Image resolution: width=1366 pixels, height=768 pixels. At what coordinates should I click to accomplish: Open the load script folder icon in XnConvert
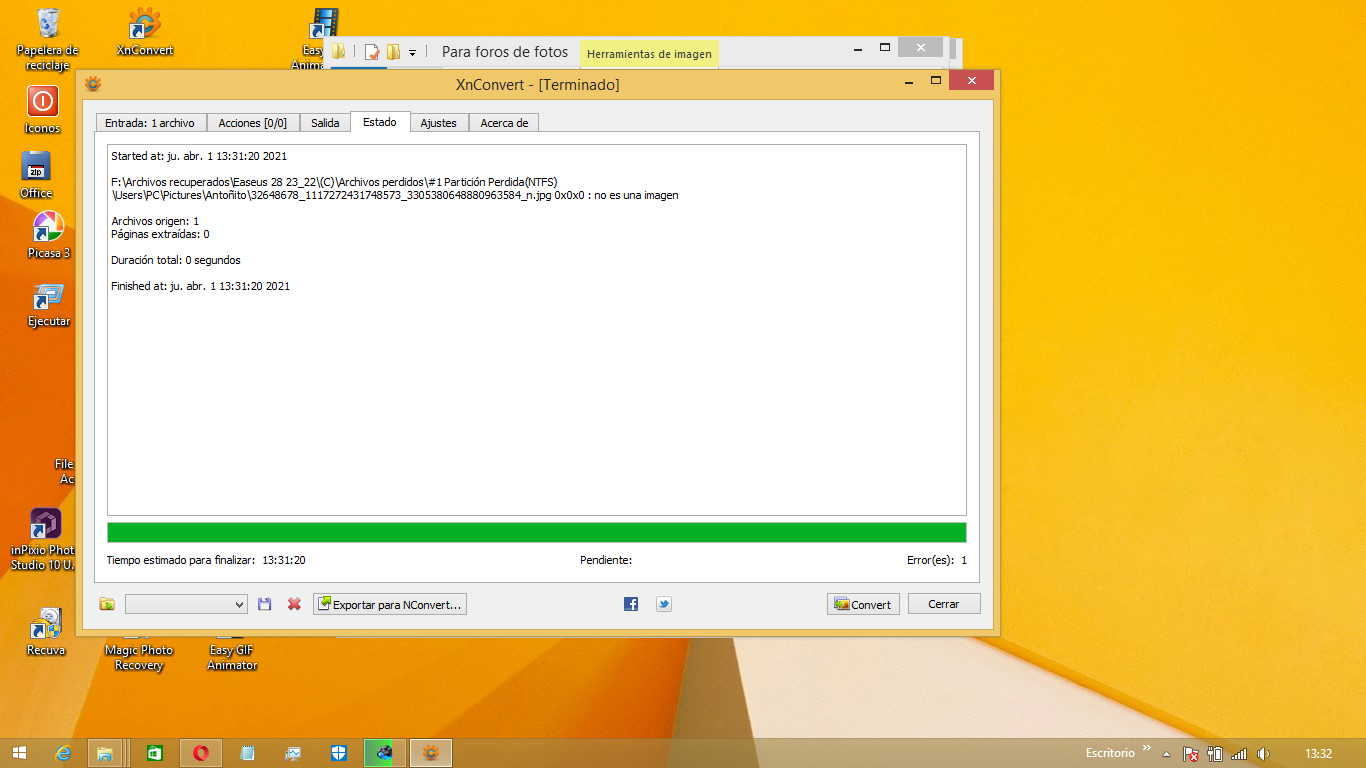coord(107,604)
